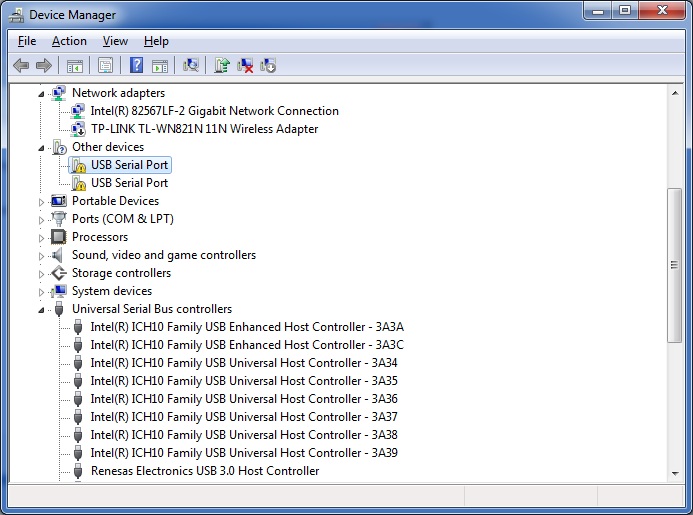Click the Portable Devices icon
This screenshot has height=515, width=693.
(58, 201)
